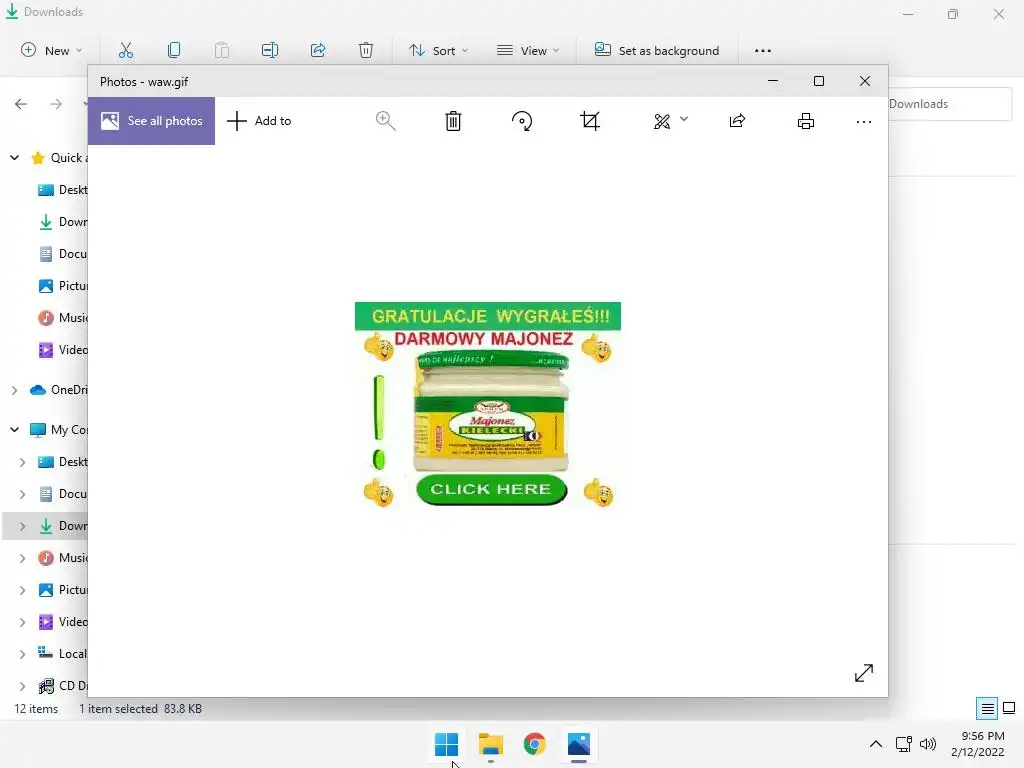Click the displayed mayonnaise GIF image

coord(488,405)
